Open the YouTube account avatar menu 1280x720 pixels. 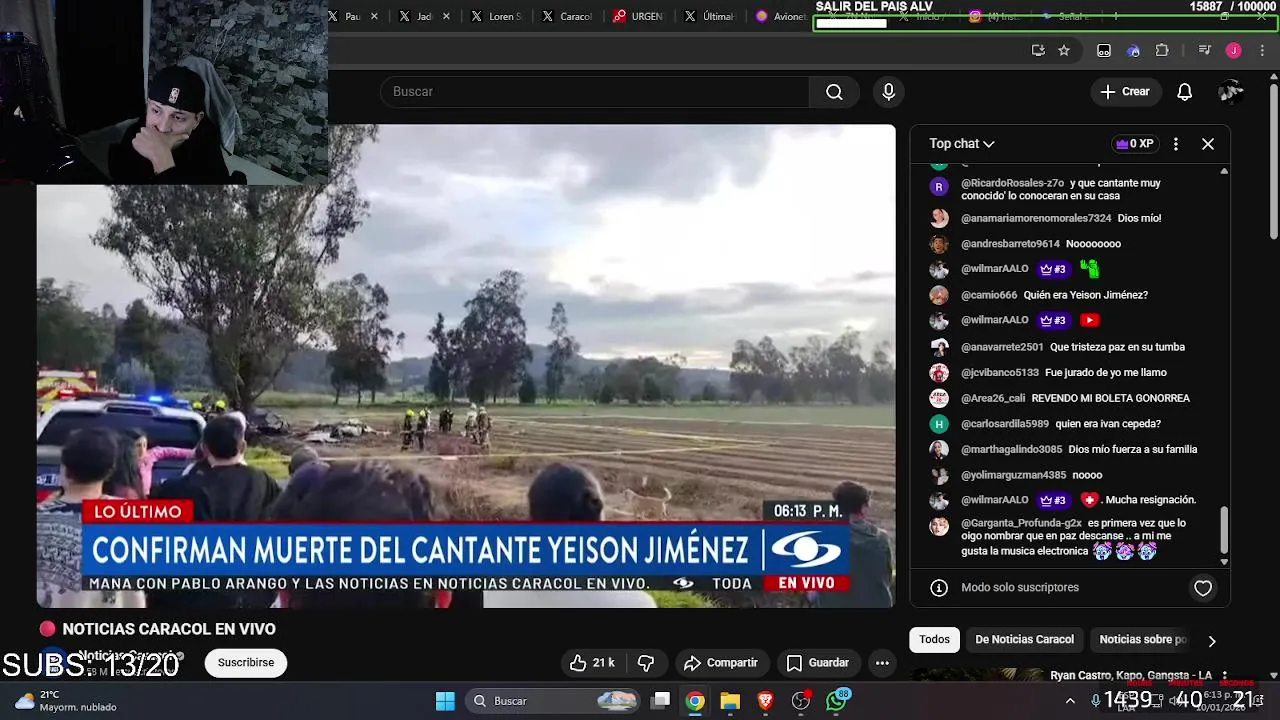tap(1230, 92)
